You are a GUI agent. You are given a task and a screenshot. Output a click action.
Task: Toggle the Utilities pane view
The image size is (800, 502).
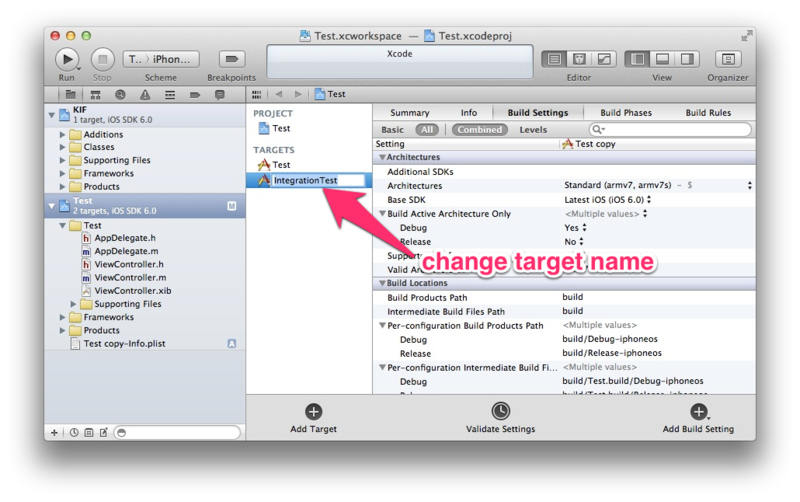[x=687, y=59]
